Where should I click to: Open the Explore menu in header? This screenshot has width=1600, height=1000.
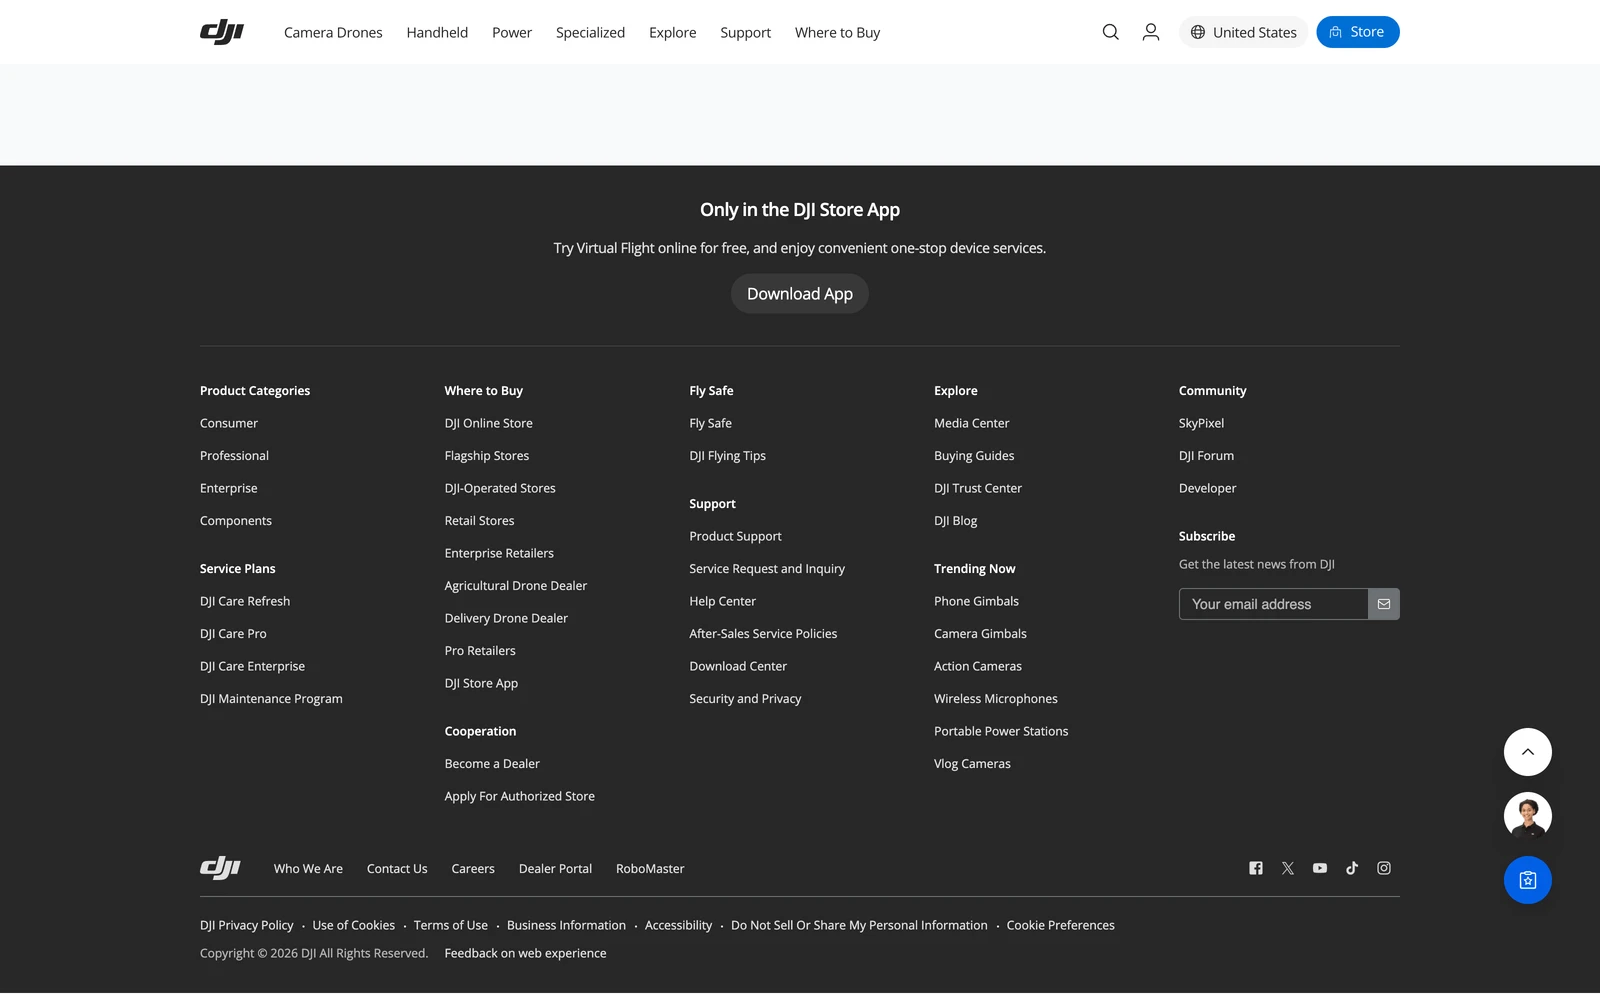click(672, 32)
